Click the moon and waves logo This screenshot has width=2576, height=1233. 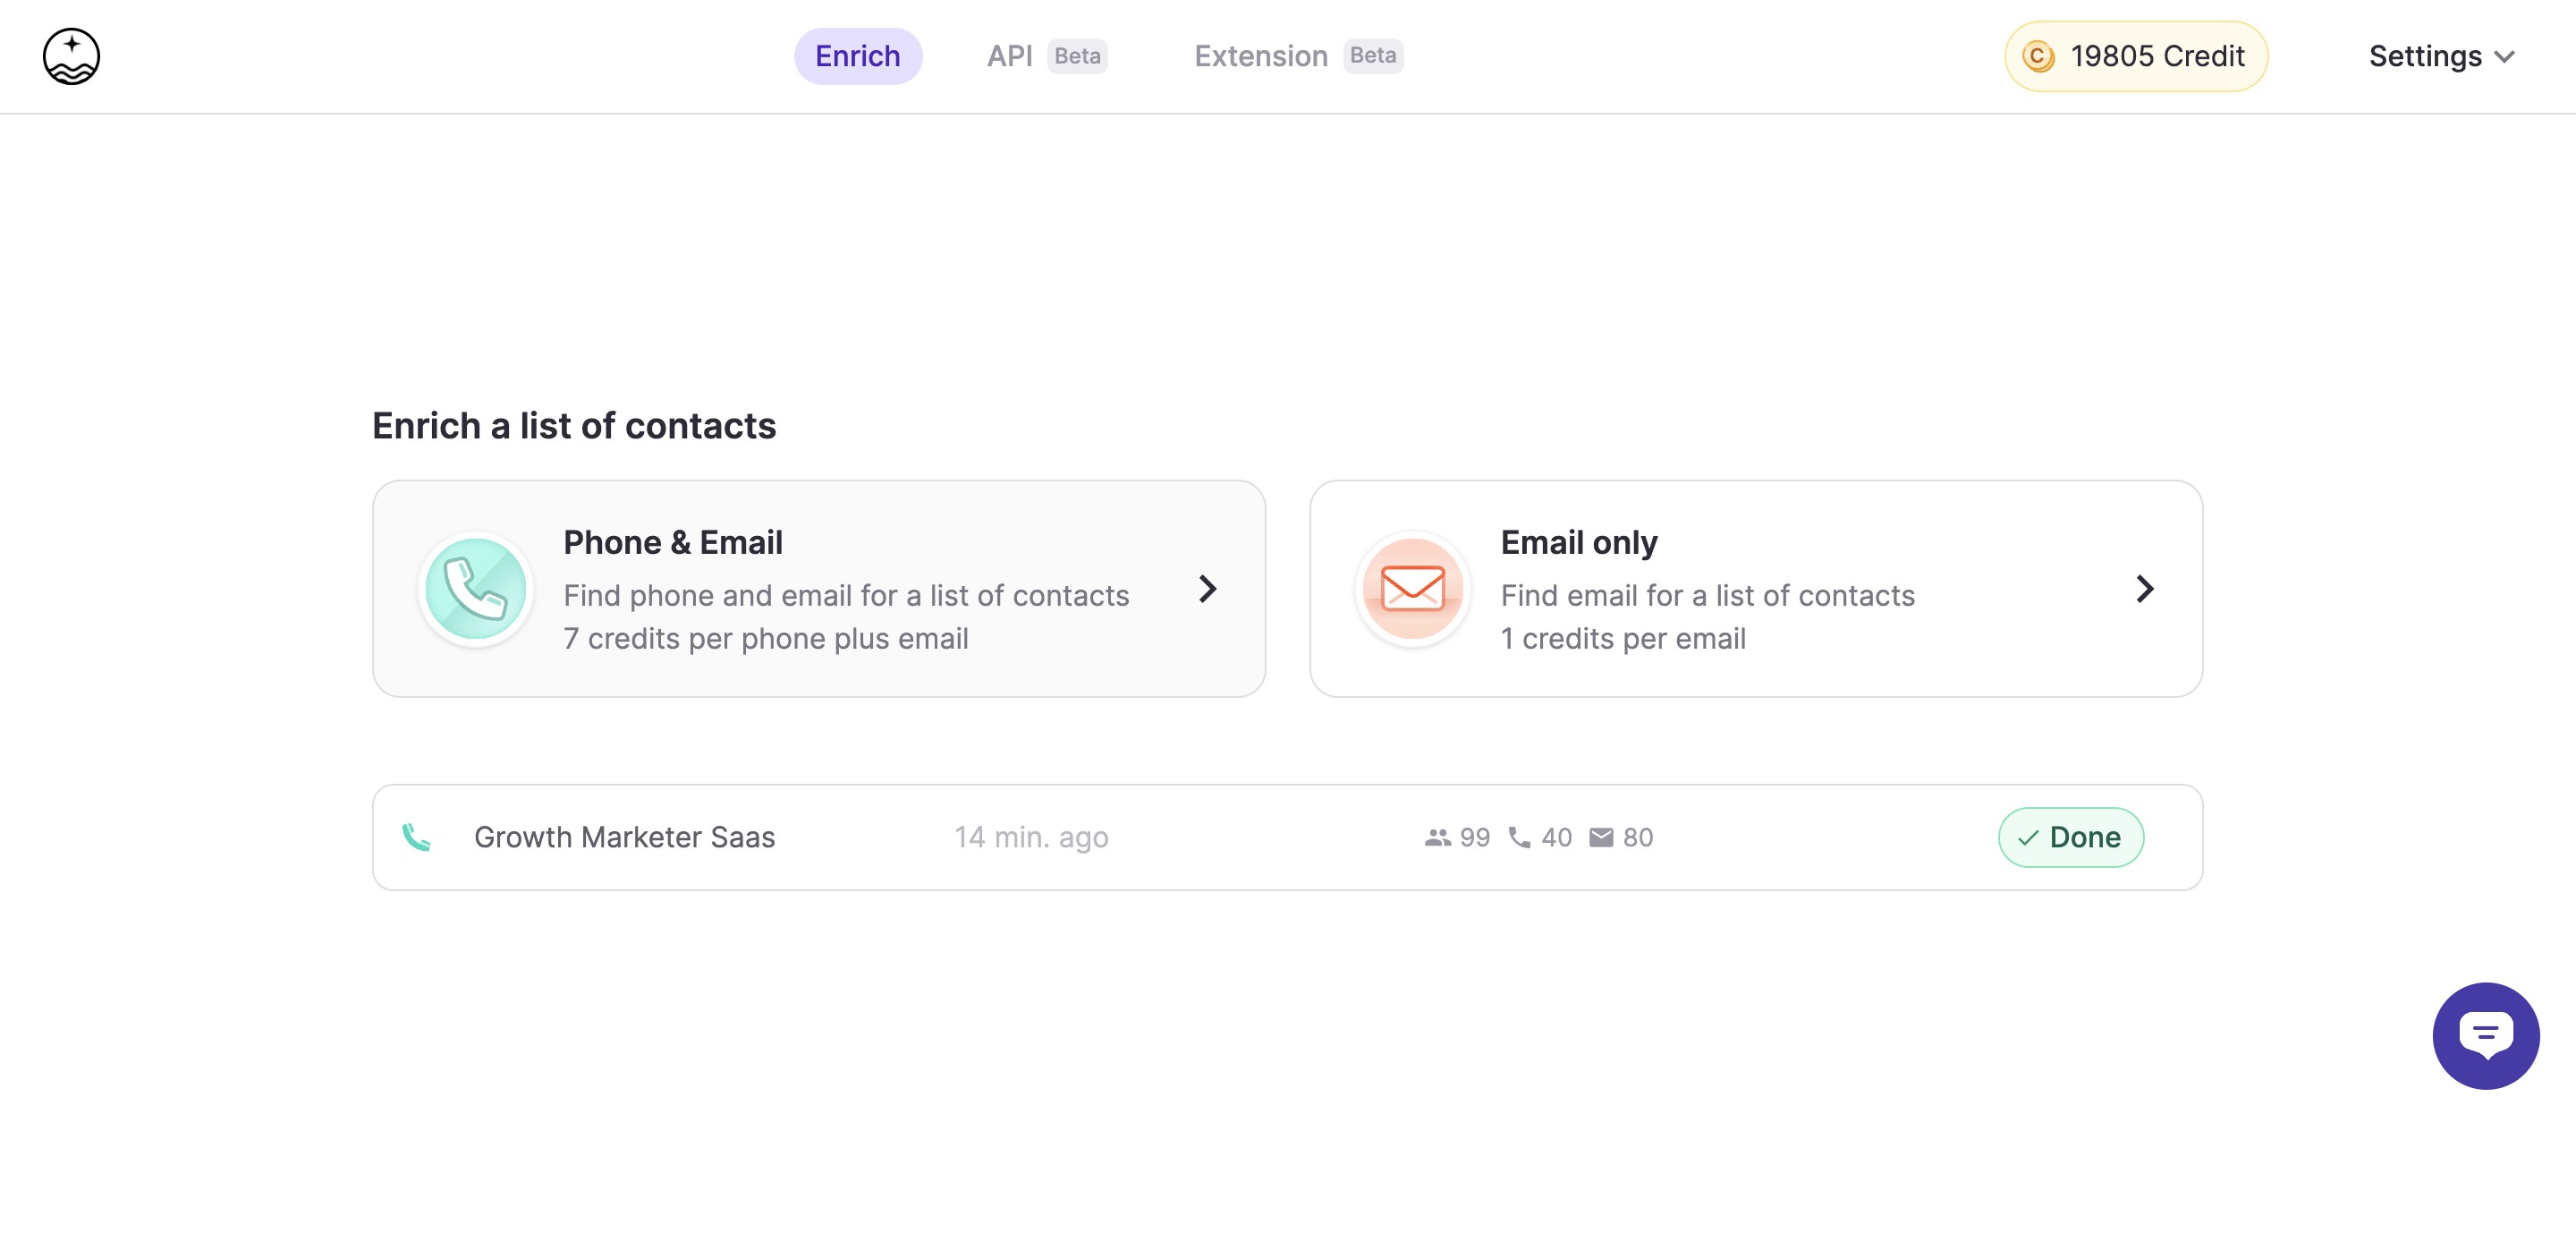[71, 56]
